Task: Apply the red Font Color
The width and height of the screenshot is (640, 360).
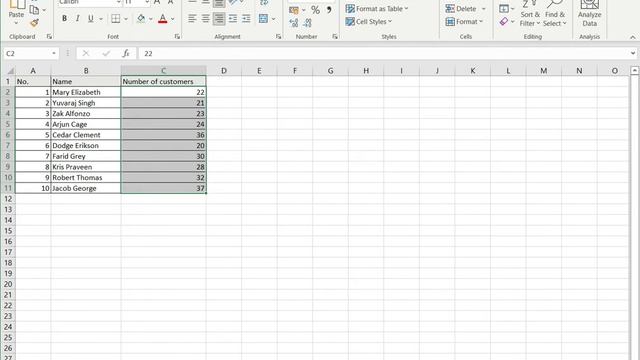Action: (162, 19)
